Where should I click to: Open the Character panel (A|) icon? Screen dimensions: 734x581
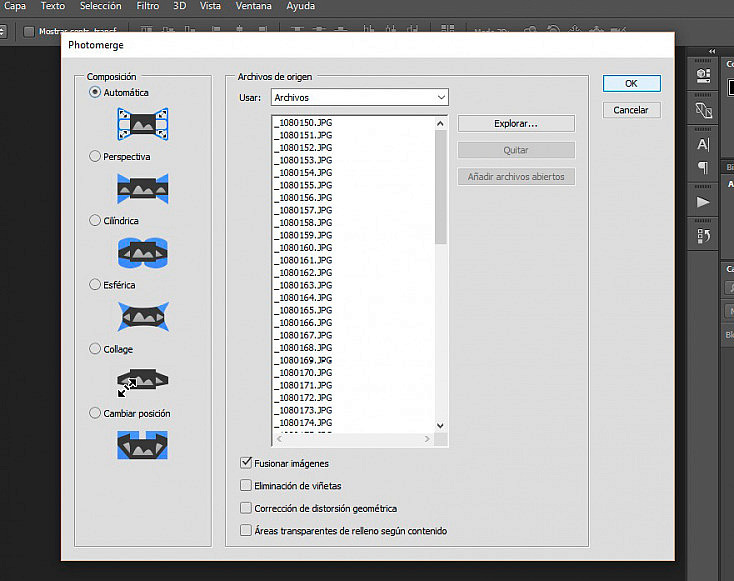click(703, 144)
